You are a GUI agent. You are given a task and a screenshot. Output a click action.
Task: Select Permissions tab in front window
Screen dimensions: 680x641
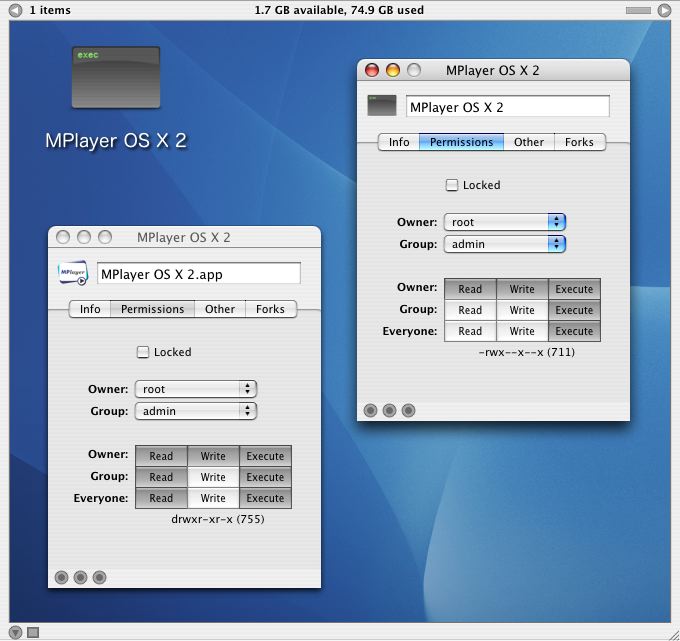pyautogui.click(x=461, y=142)
